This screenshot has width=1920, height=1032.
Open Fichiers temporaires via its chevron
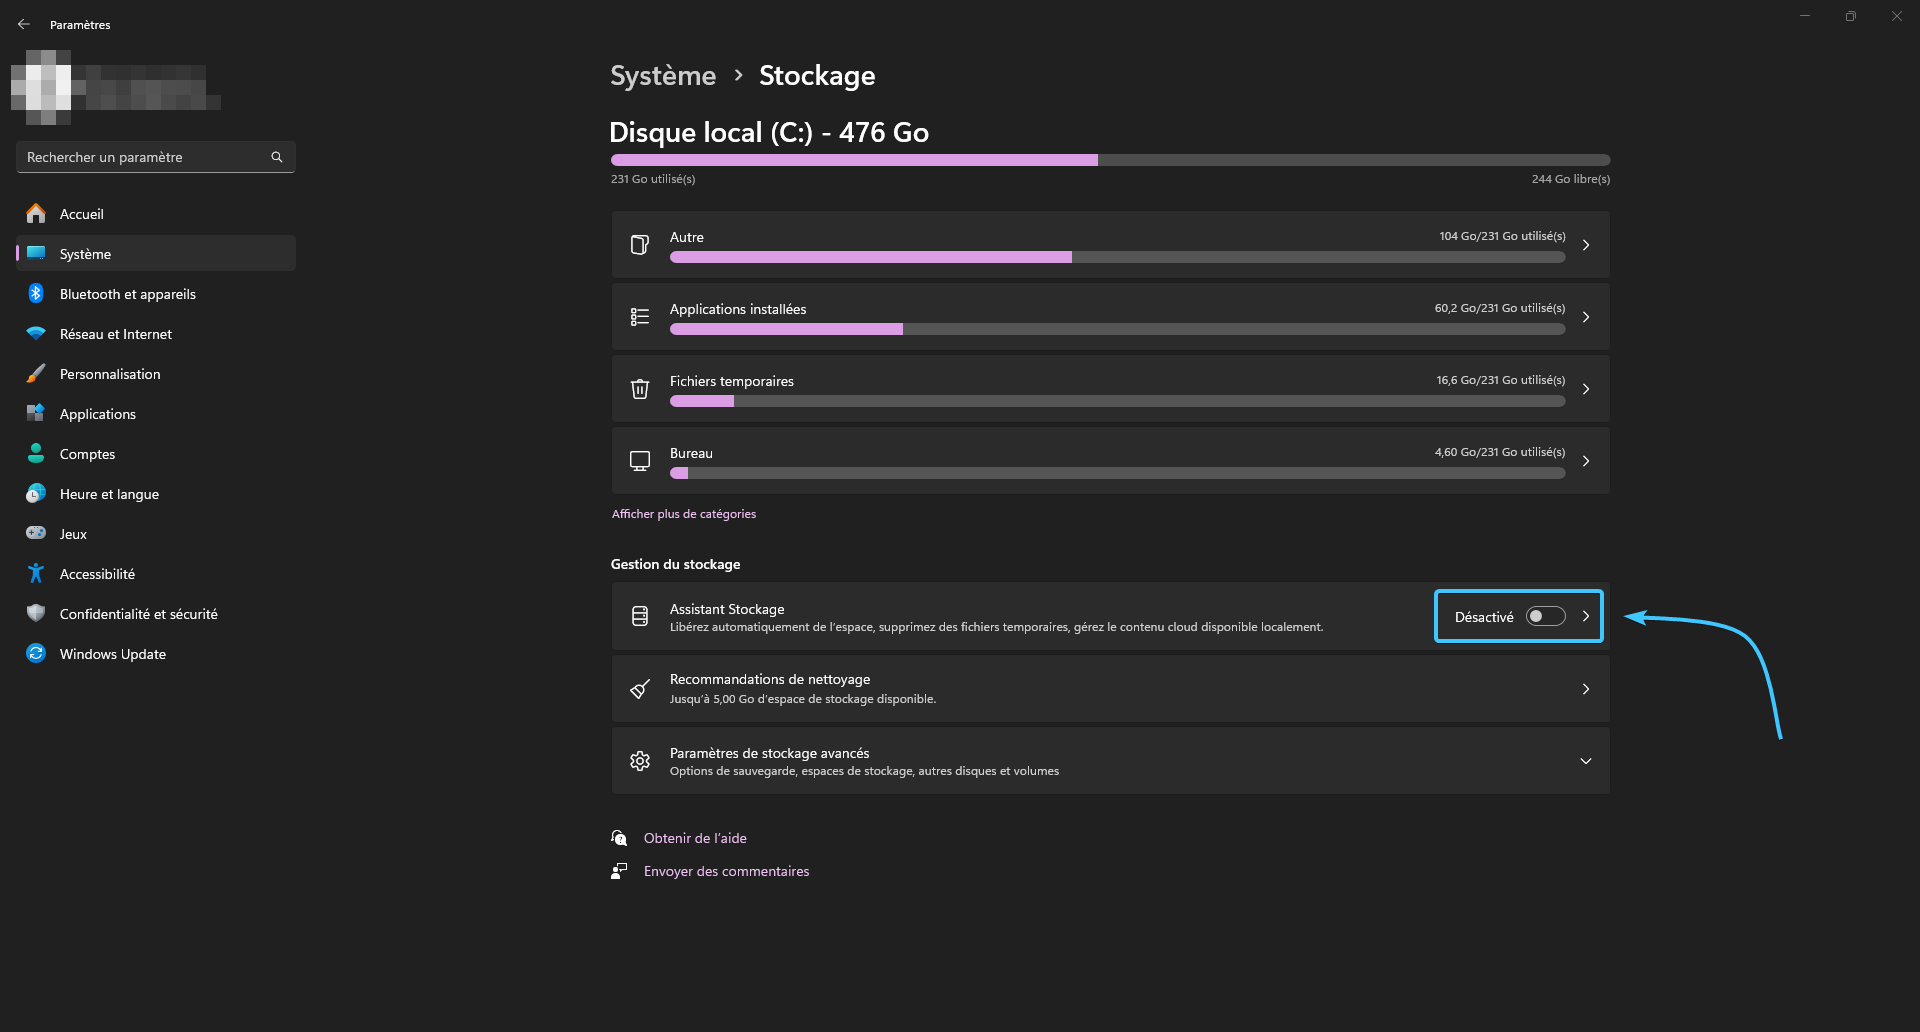click(1586, 389)
